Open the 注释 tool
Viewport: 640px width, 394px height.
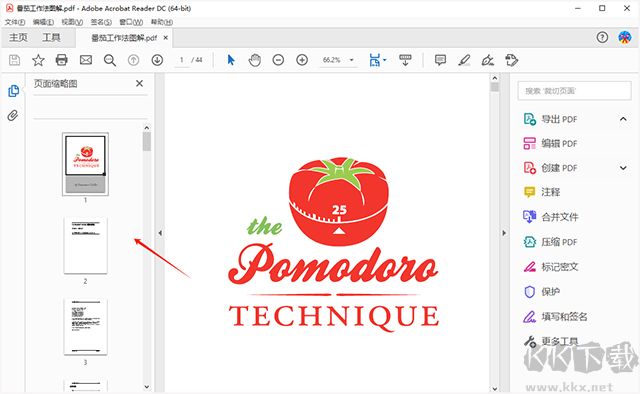(550, 192)
